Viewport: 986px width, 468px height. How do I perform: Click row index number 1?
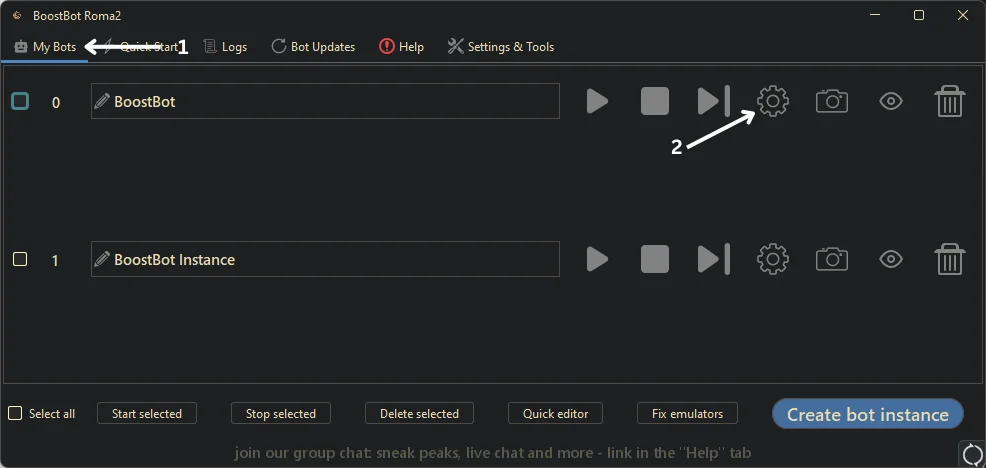(55, 260)
